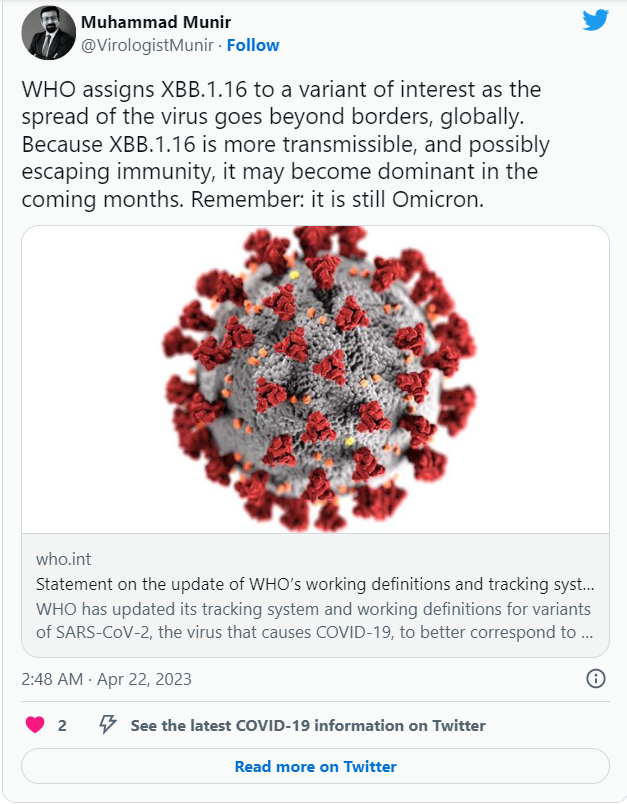Image resolution: width=627 pixels, height=804 pixels.
Task: Click the WHO statement headline in card
Action: 315,584
